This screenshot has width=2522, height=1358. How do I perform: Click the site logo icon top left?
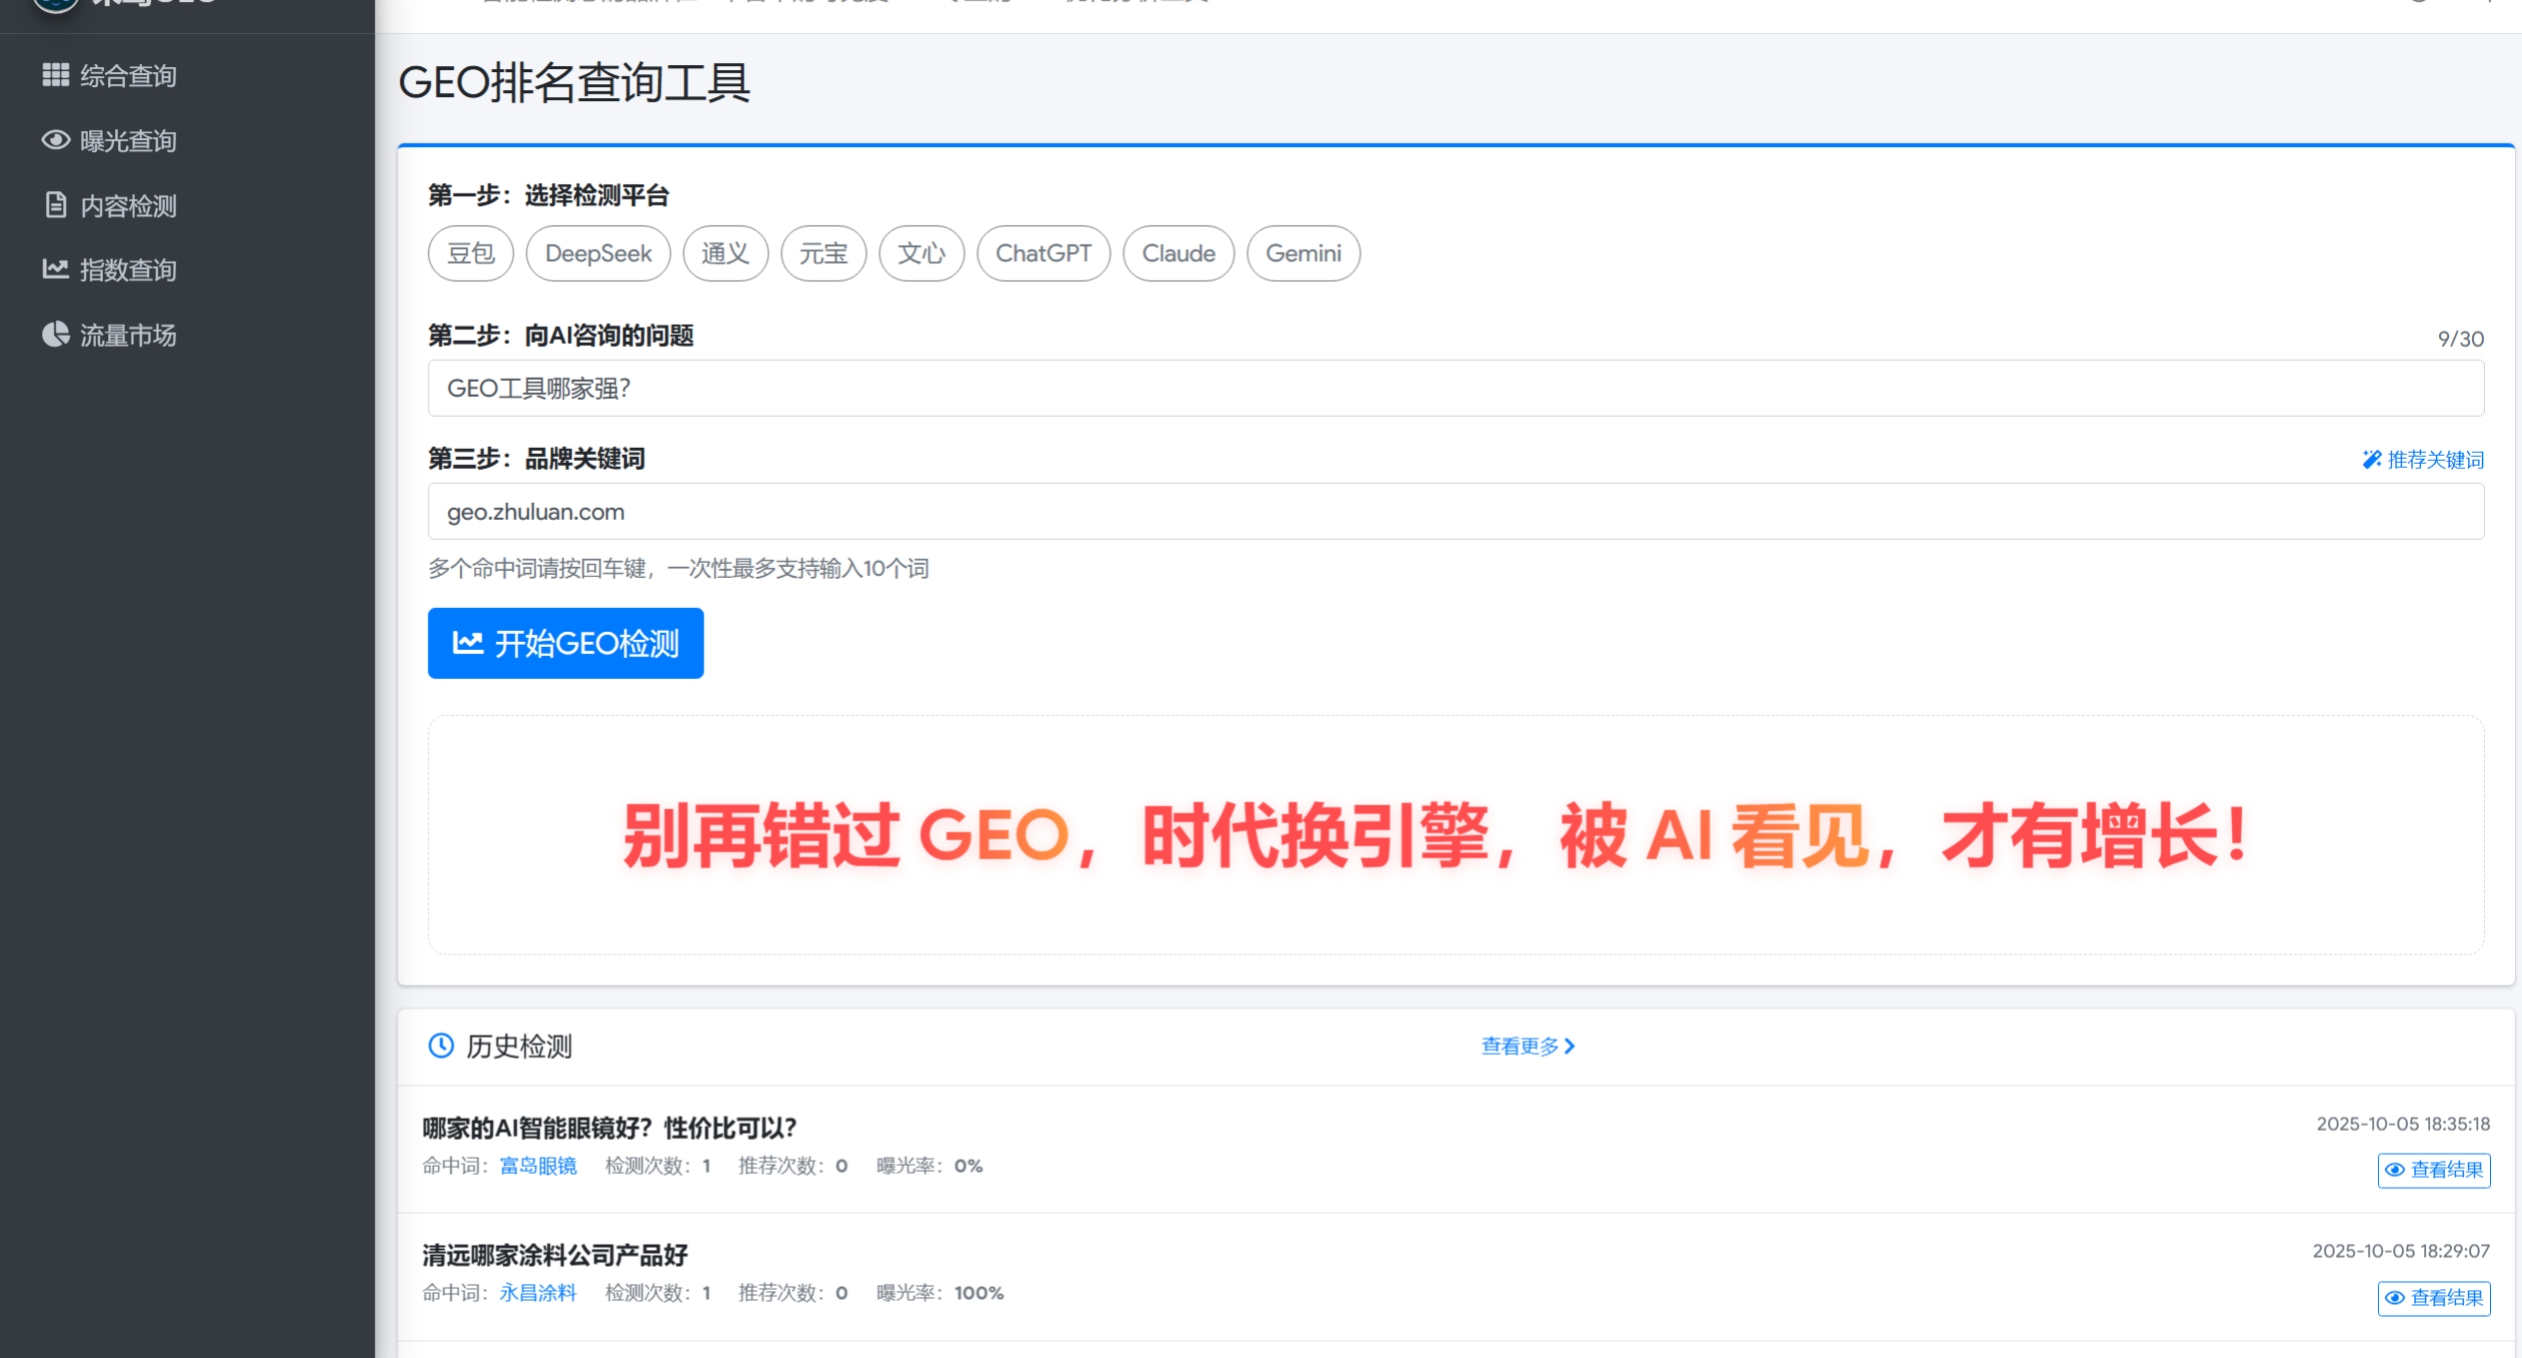[55, 5]
